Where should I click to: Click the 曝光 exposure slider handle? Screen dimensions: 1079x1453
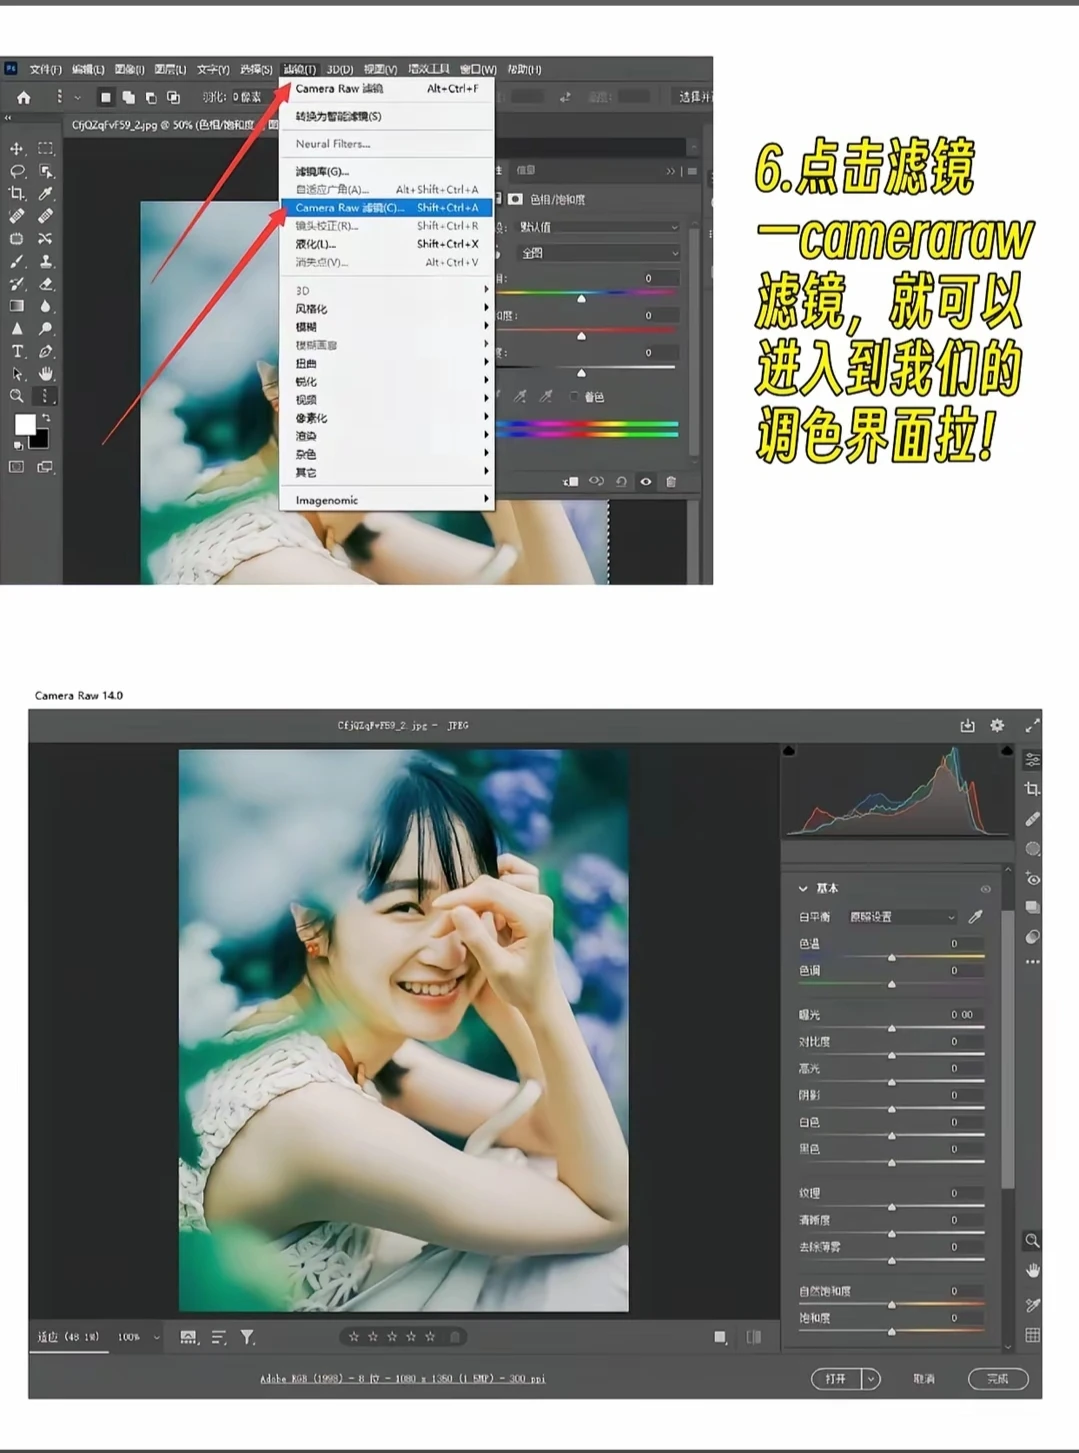(891, 1028)
